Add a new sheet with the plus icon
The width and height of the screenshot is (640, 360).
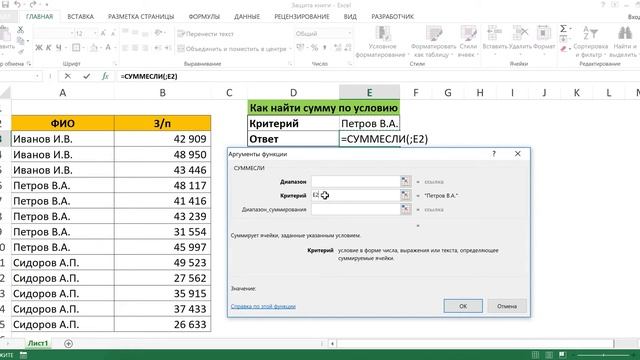pos(68,344)
